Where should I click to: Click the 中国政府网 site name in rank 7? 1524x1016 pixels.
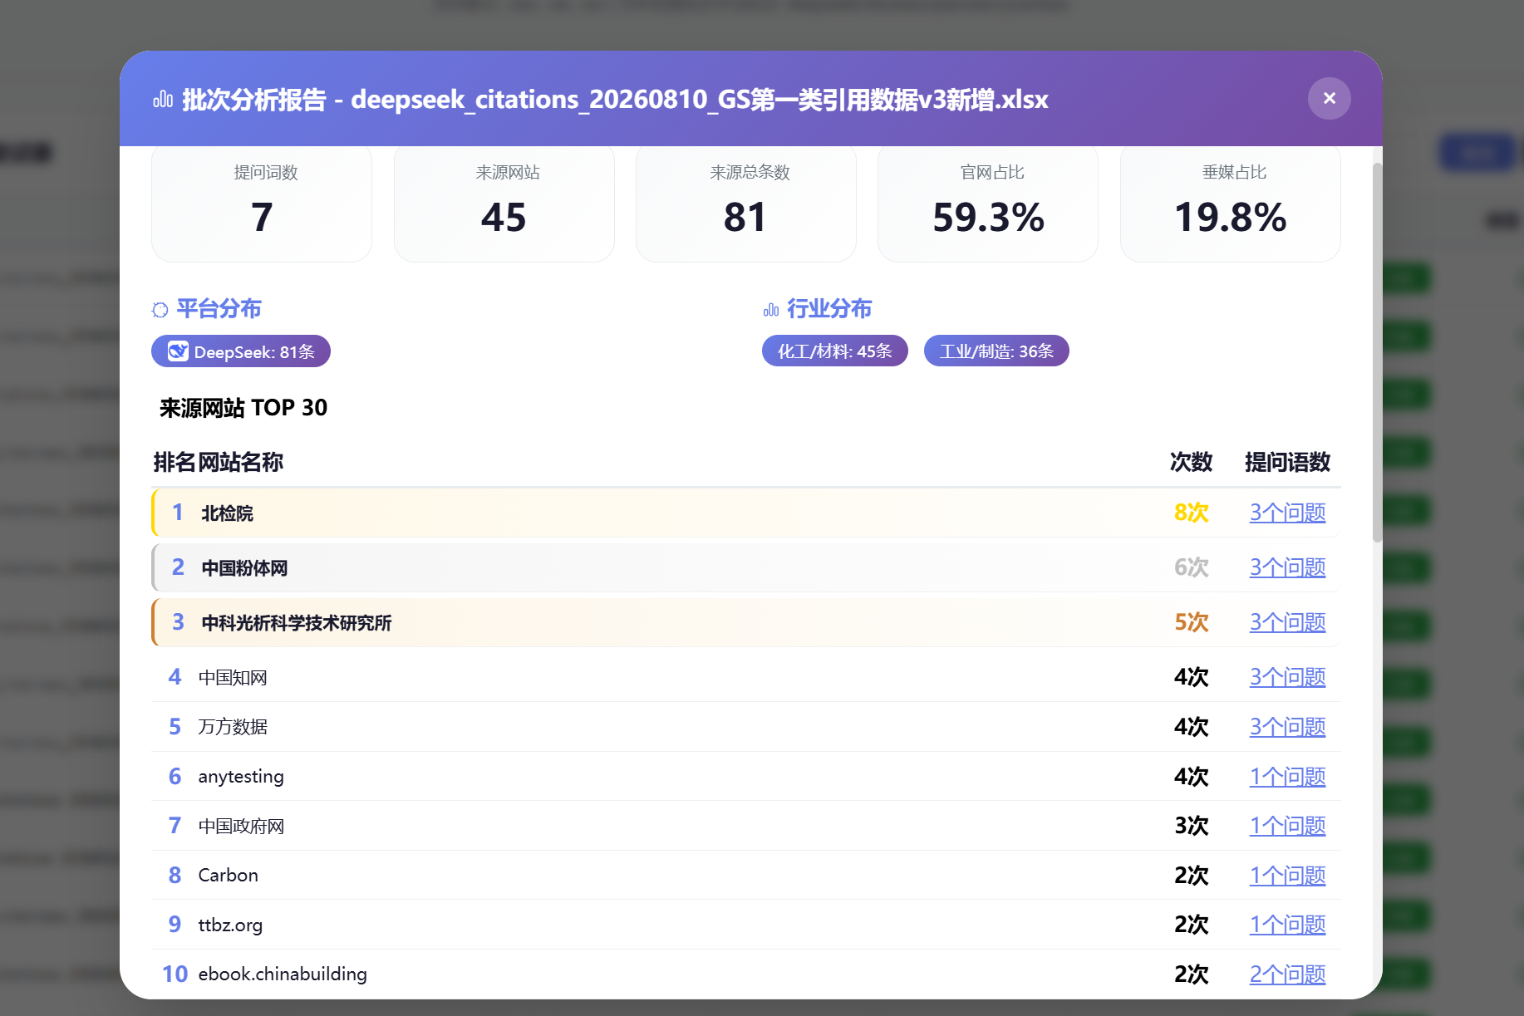pyautogui.click(x=241, y=826)
